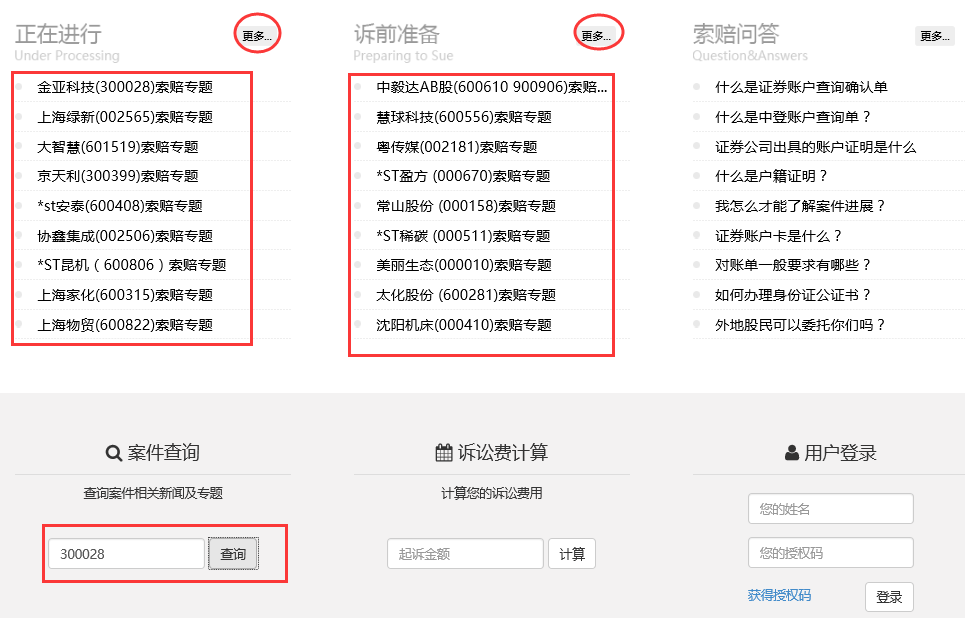Follow the 获得授权码 link
The height and width of the screenshot is (618, 965).
[x=779, y=595]
